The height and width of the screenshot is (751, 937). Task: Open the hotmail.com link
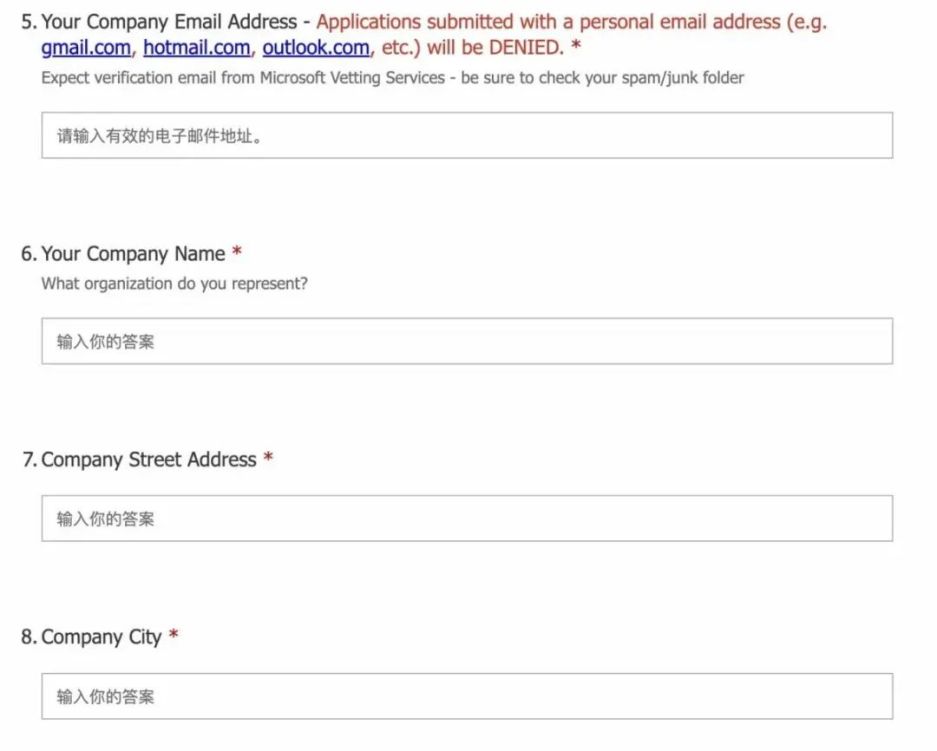pos(197,48)
